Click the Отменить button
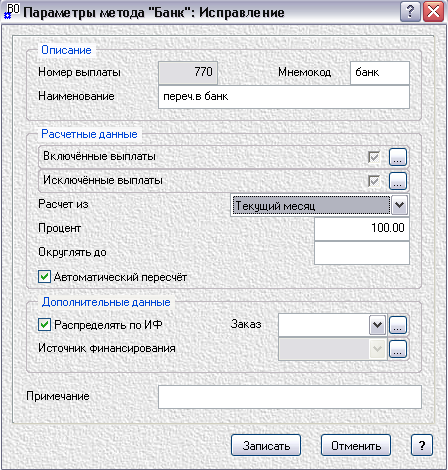This screenshot has height=470, width=448. pos(356,445)
